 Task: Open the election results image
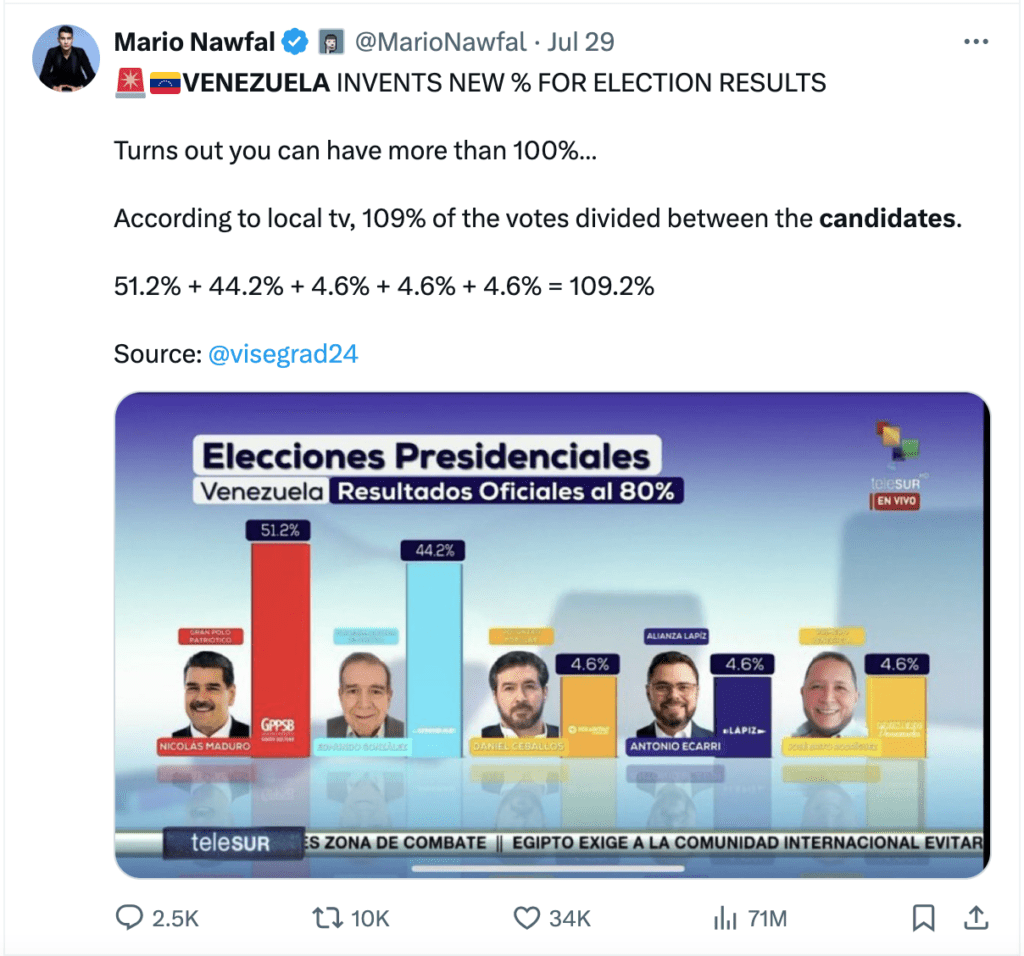pos(552,635)
